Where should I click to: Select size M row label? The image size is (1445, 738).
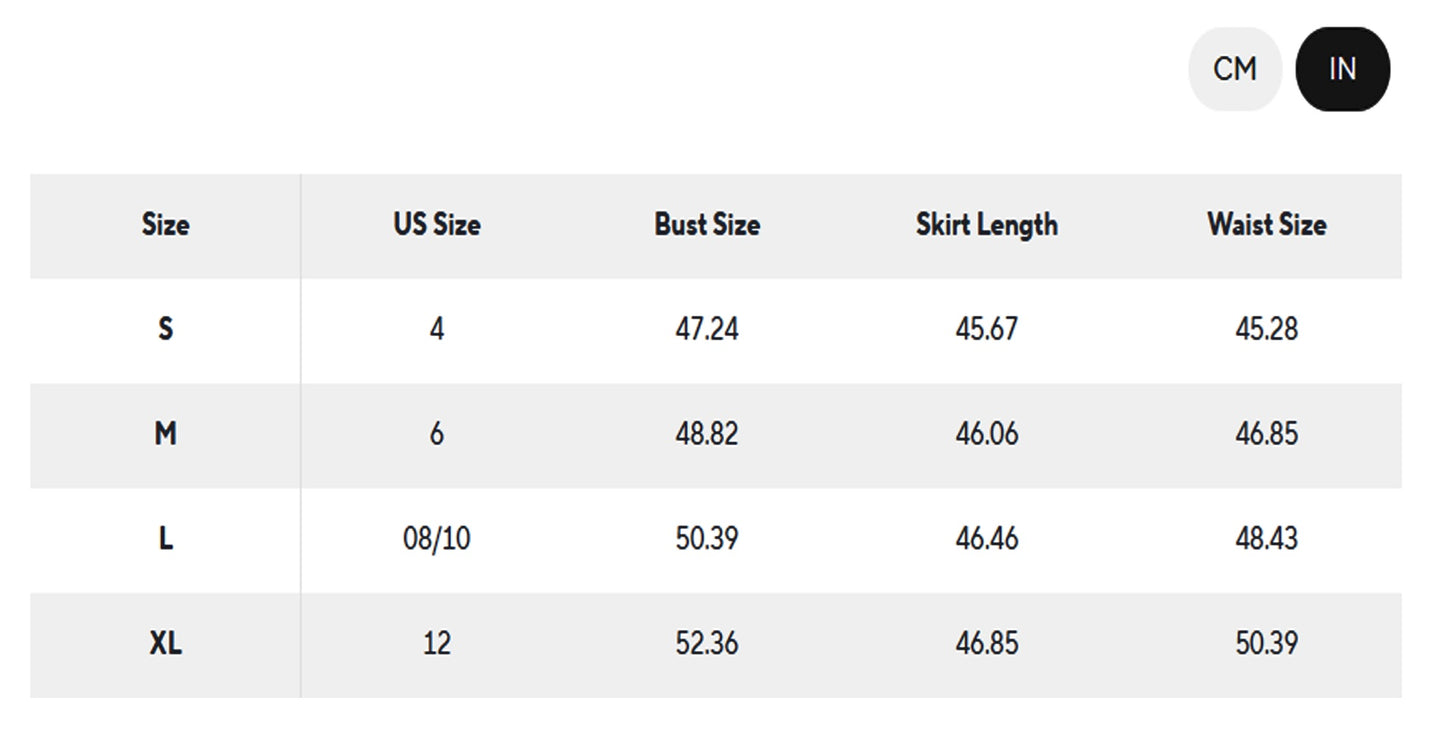[x=165, y=434]
